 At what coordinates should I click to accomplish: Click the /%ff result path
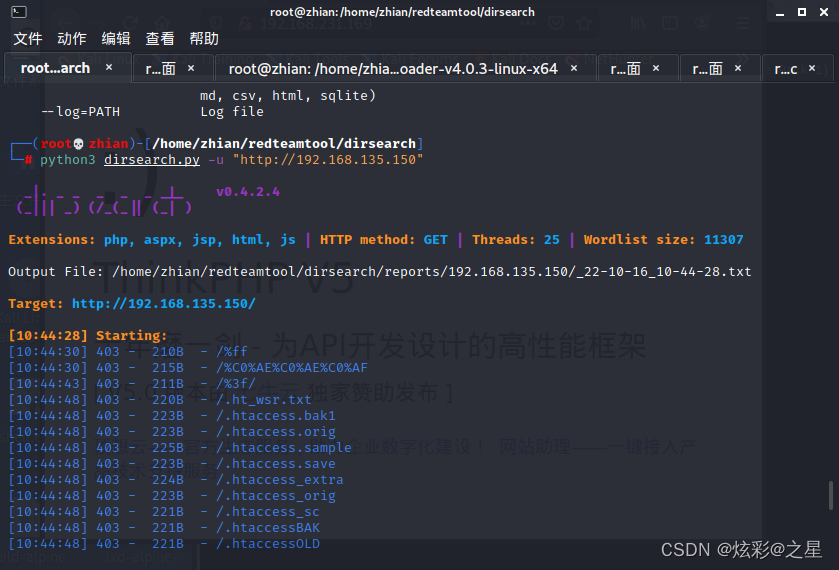tap(232, 352)
